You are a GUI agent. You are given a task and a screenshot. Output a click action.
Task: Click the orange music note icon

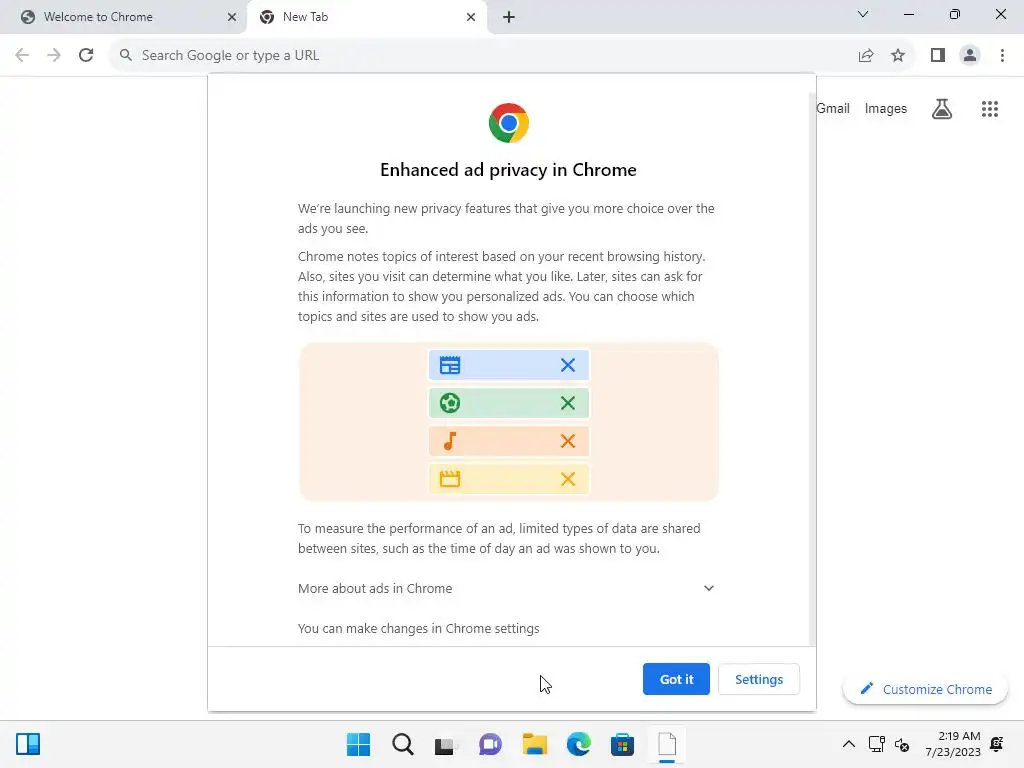click(450, 441)
